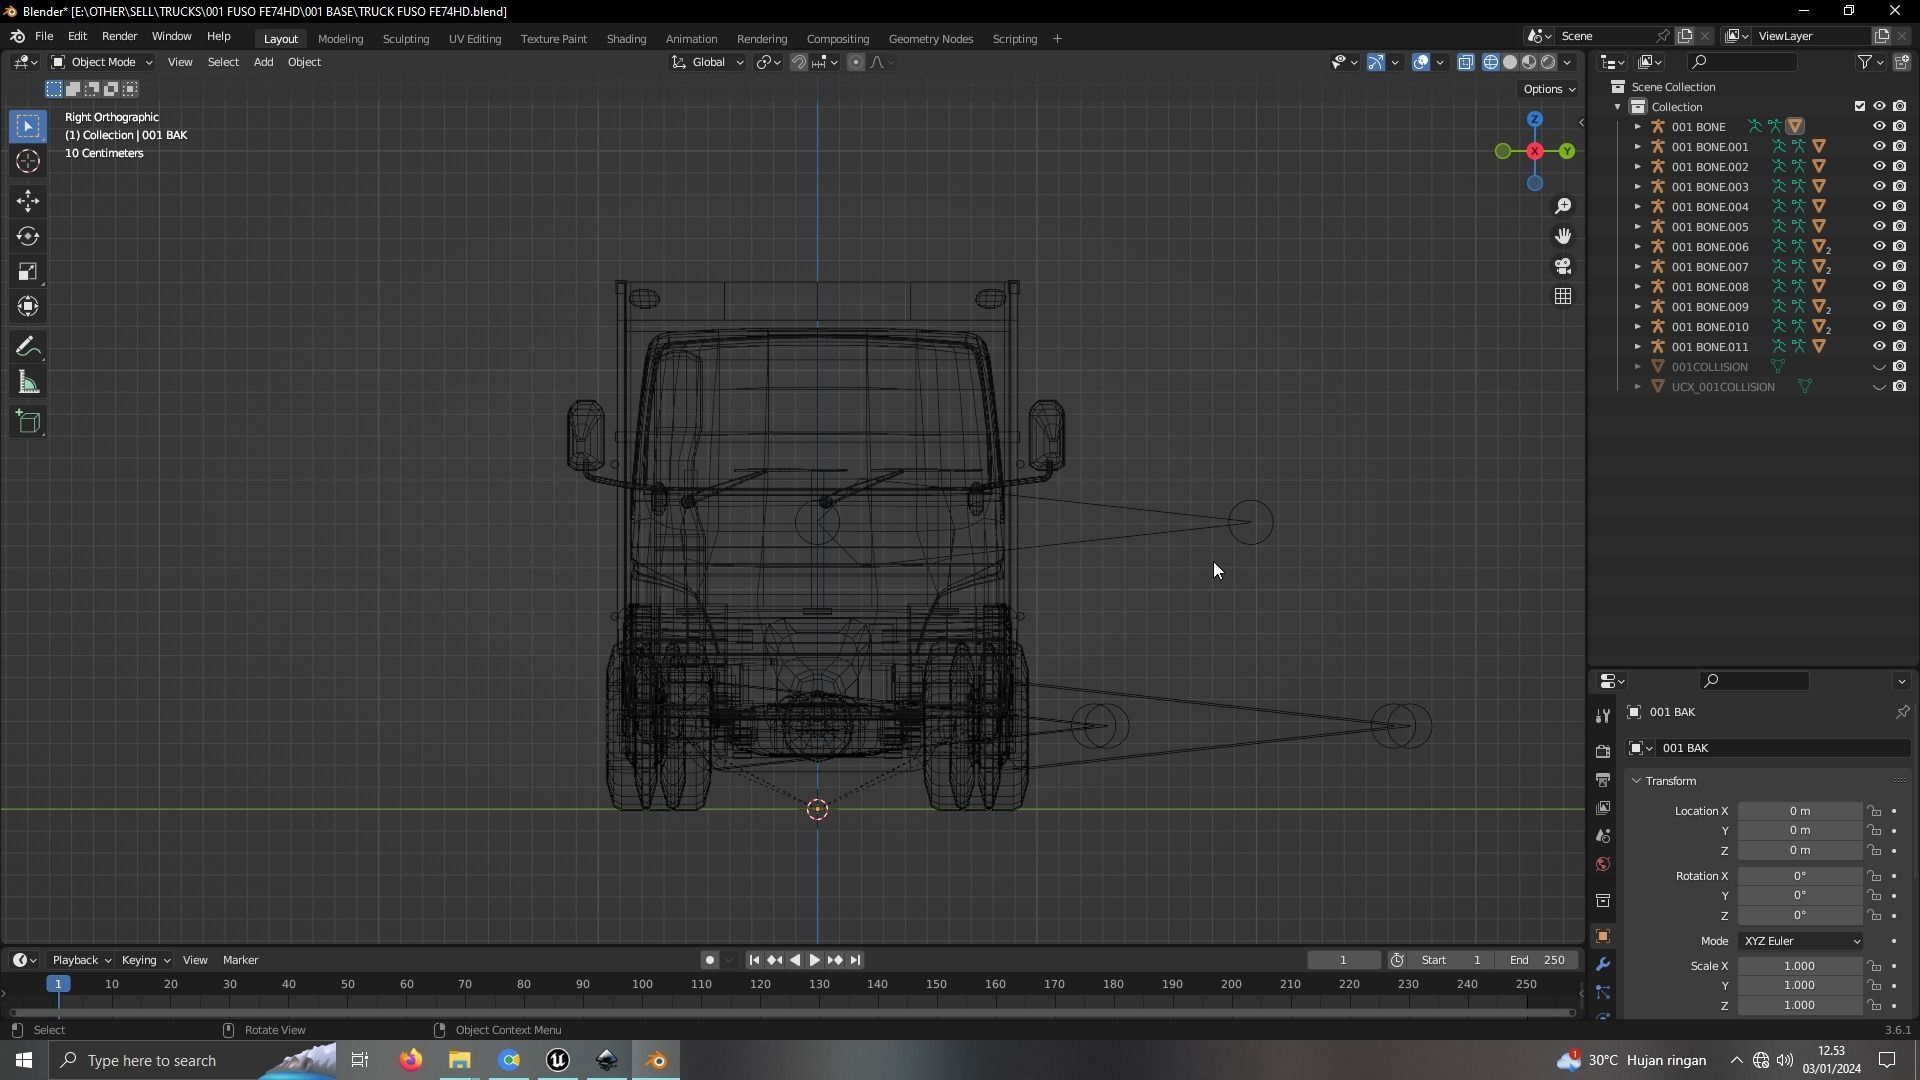Screen dimensions: 1920x1080
Task: Jump to last frame
Action: [855, 960]
